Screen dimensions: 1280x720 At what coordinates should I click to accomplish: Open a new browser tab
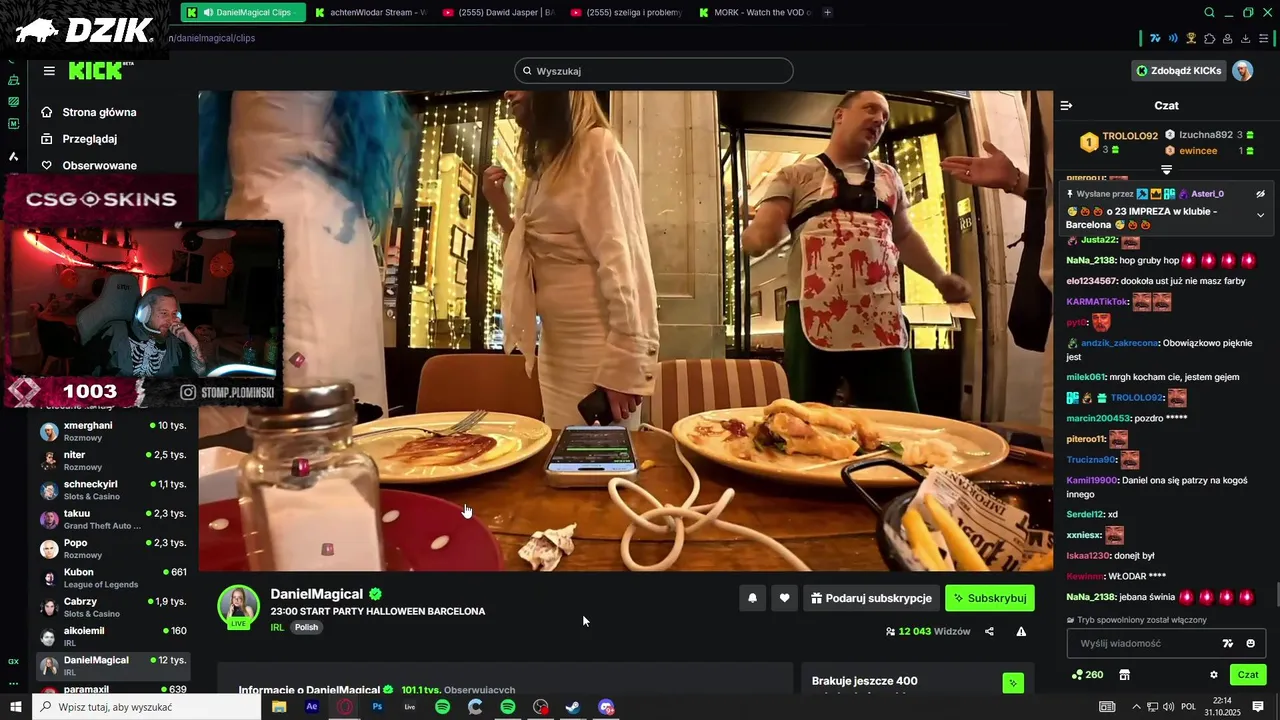(x=827, y=12)
